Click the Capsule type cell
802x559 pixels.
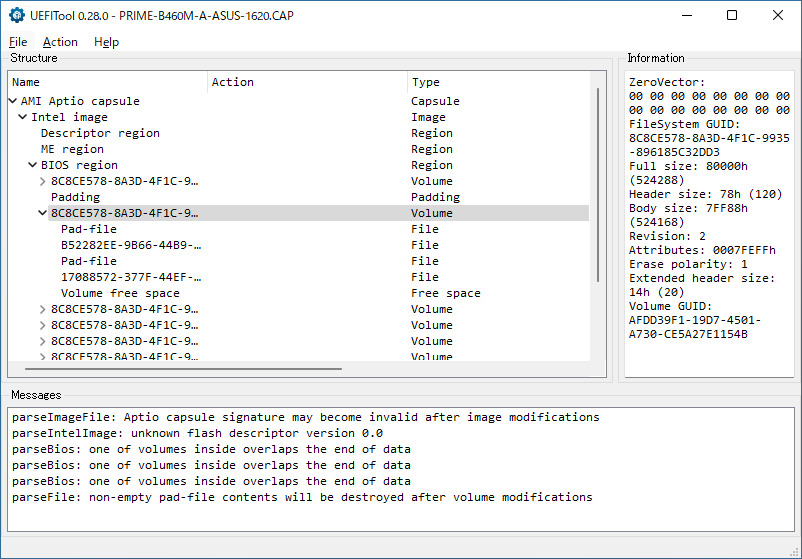click(x=435, y=101)
